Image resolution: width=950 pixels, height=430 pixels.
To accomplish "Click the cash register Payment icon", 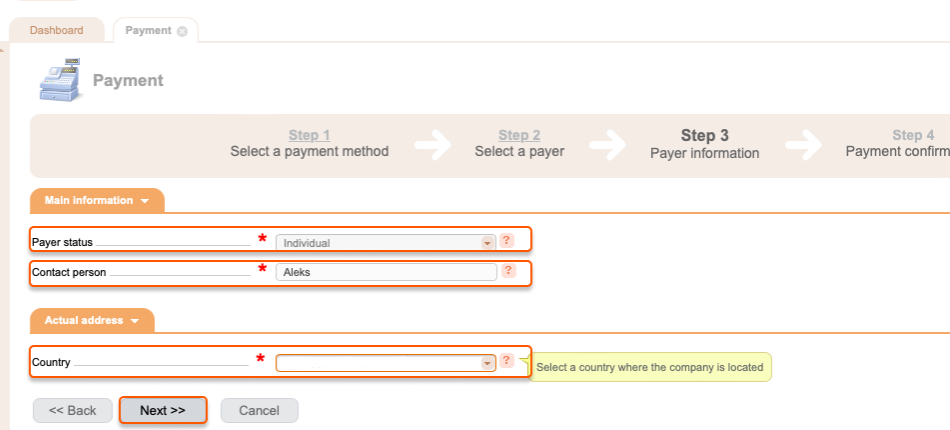I will tap(60, 80).
